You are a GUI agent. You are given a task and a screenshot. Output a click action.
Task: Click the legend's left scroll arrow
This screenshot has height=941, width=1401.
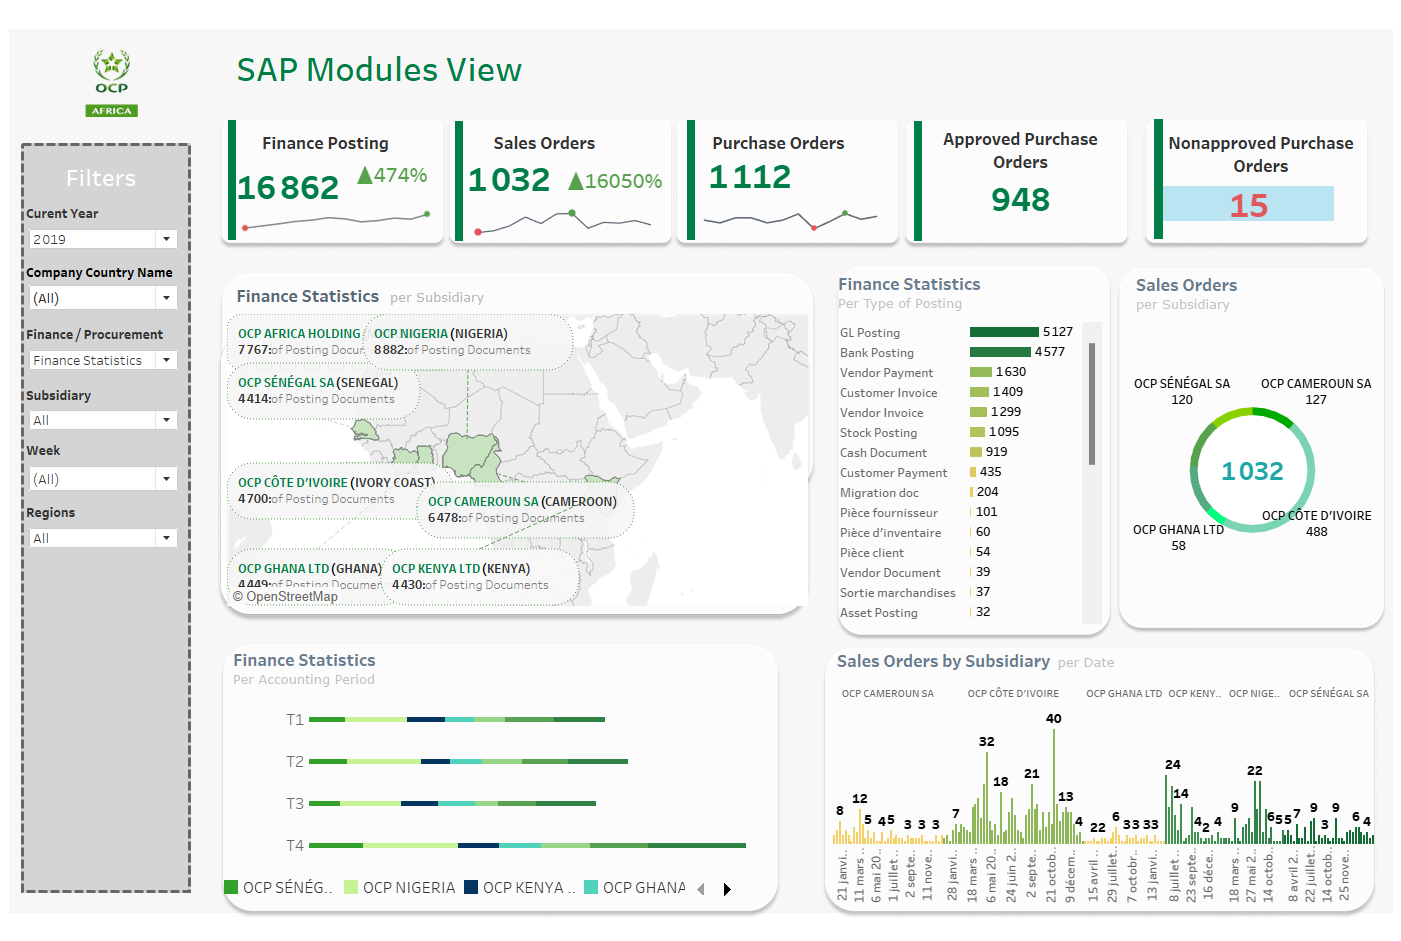point(701,889)
